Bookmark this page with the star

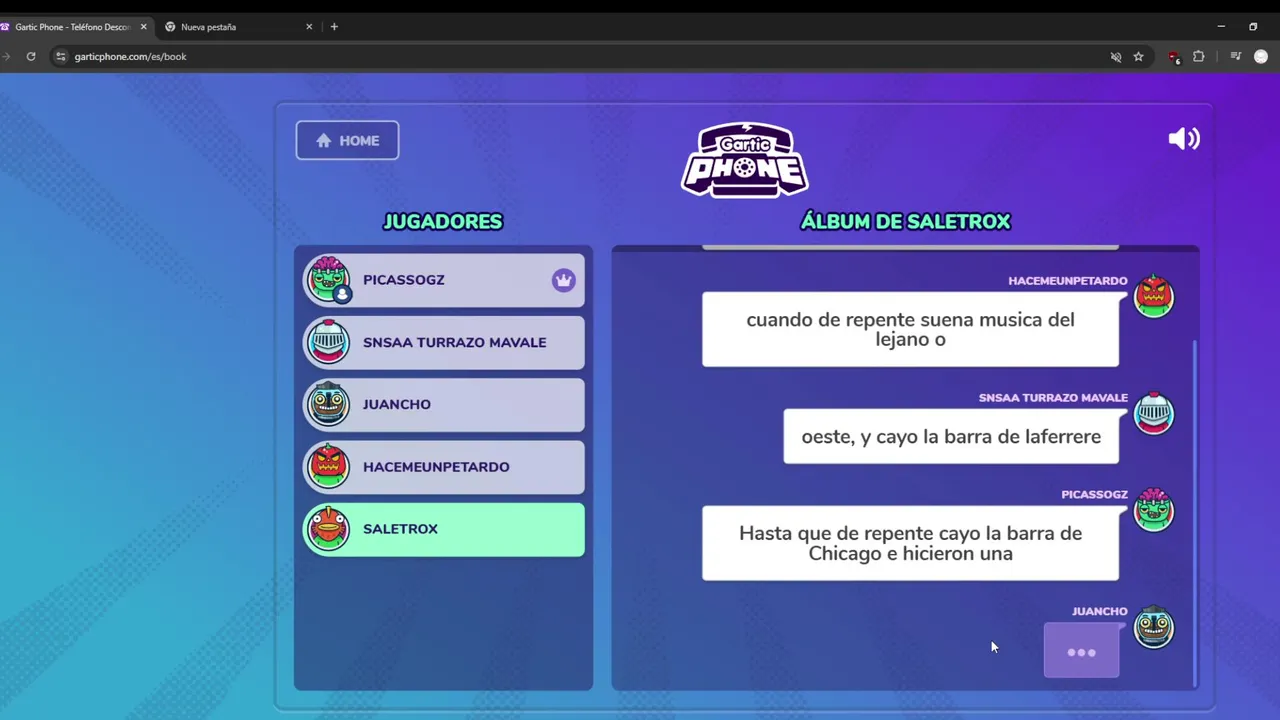tap(1138, 57)
